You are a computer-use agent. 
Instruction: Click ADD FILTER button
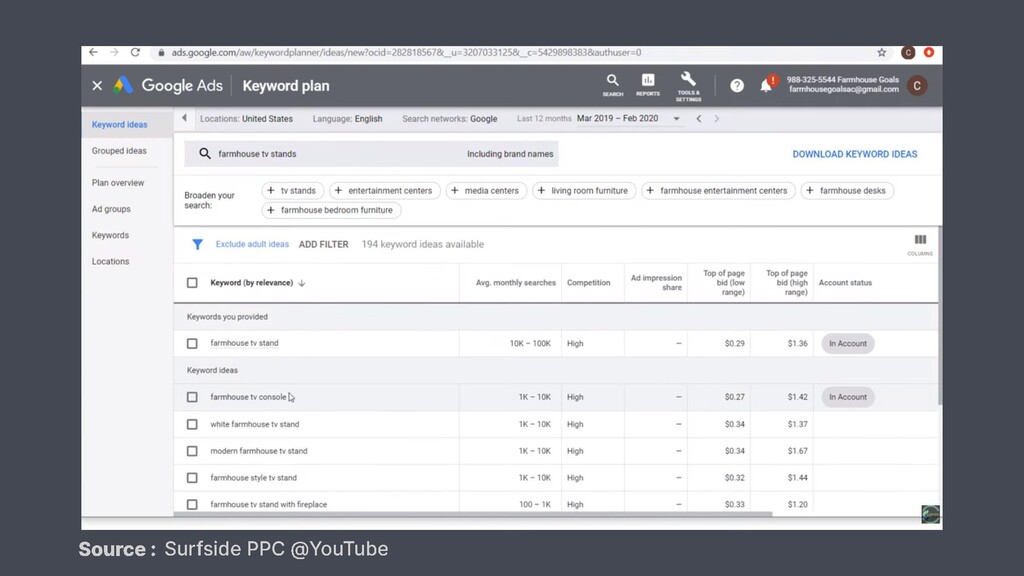(323, 244)
